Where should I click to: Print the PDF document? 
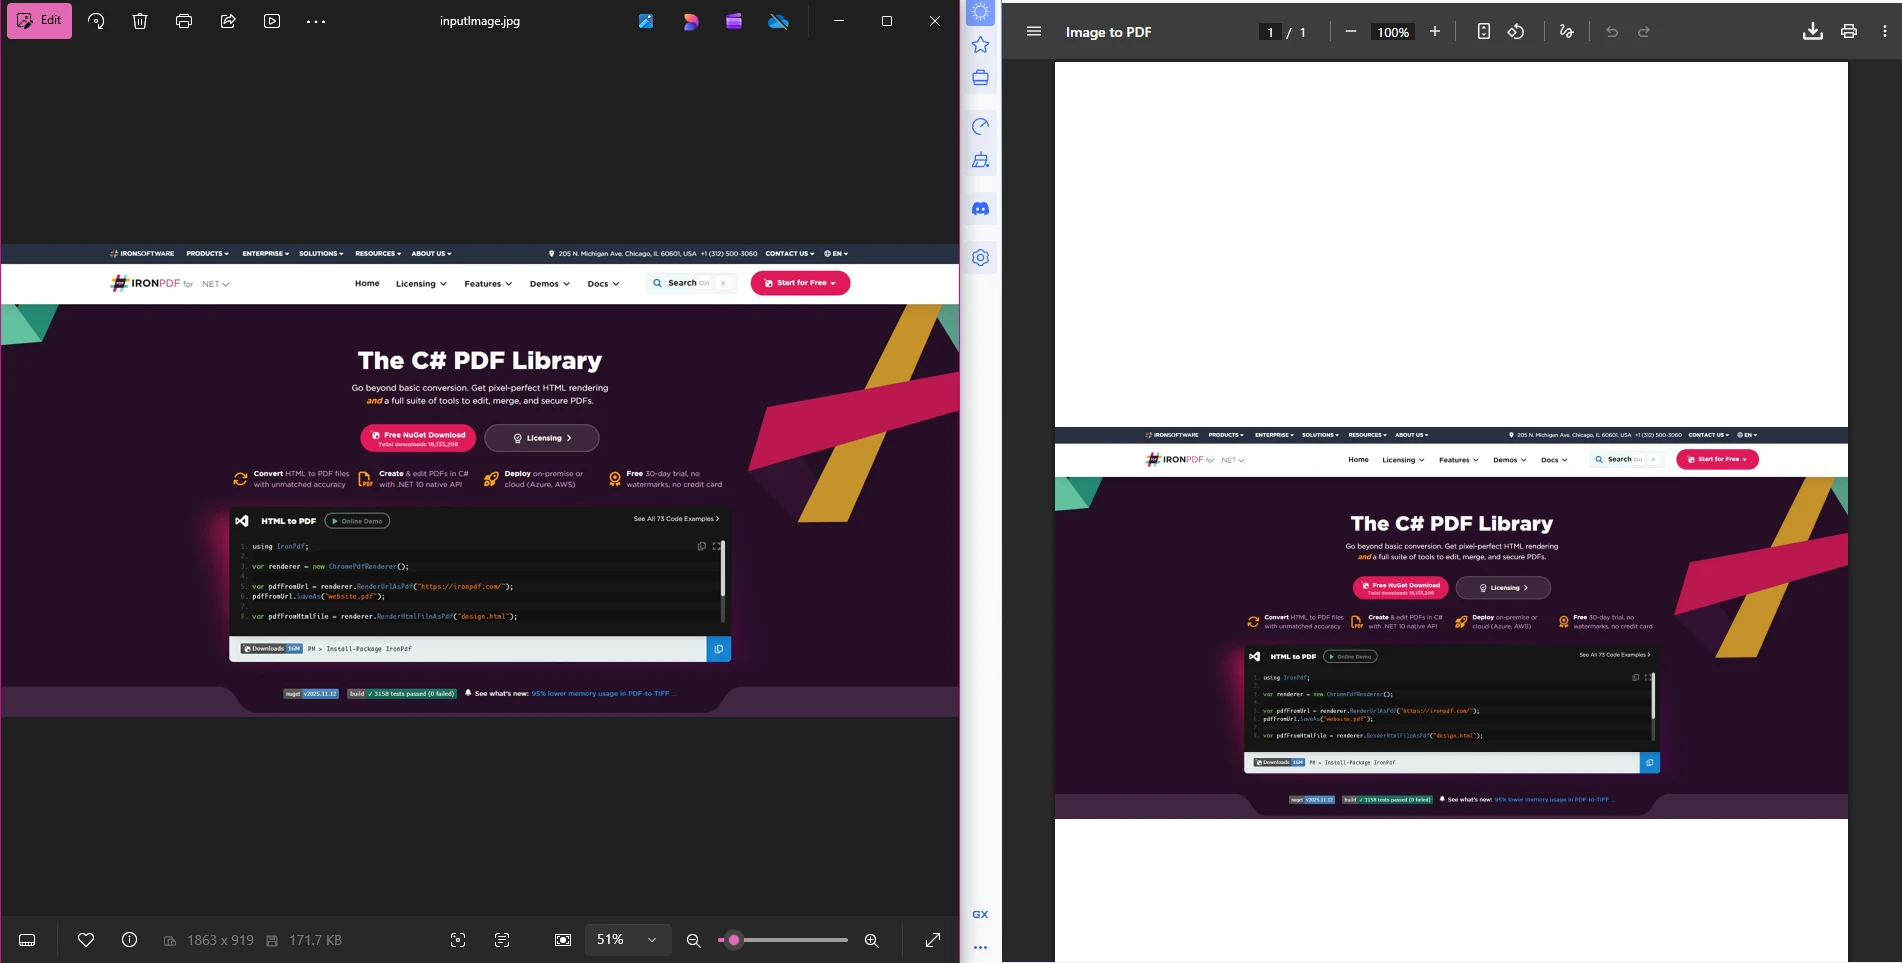(x=1848, y=31)
